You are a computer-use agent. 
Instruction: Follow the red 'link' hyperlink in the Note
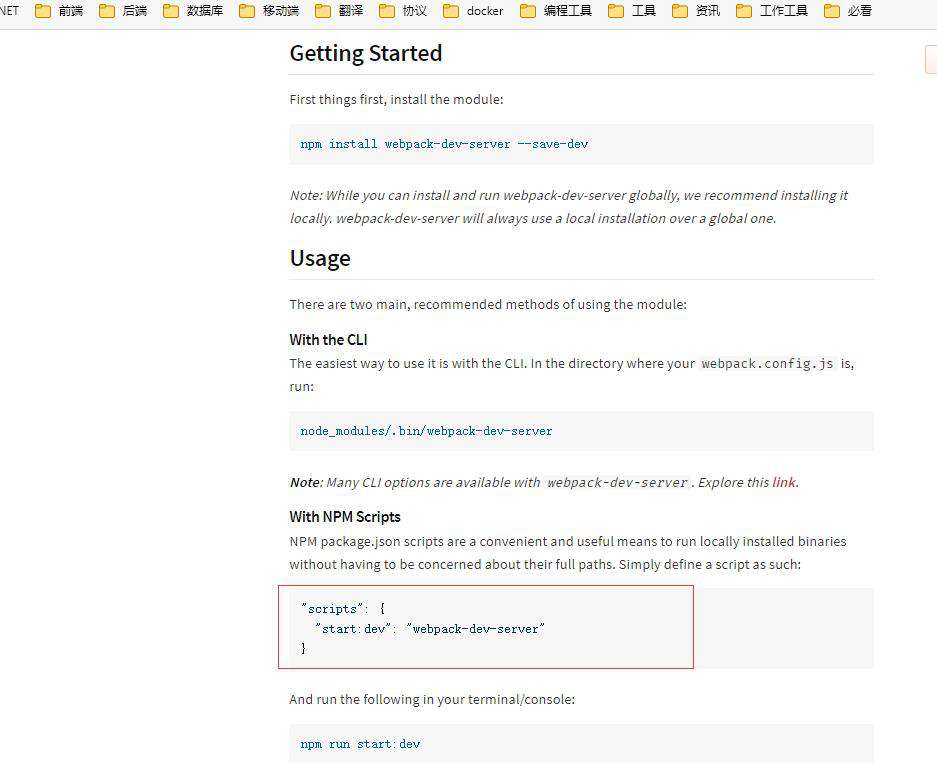(x=783, y=482)
